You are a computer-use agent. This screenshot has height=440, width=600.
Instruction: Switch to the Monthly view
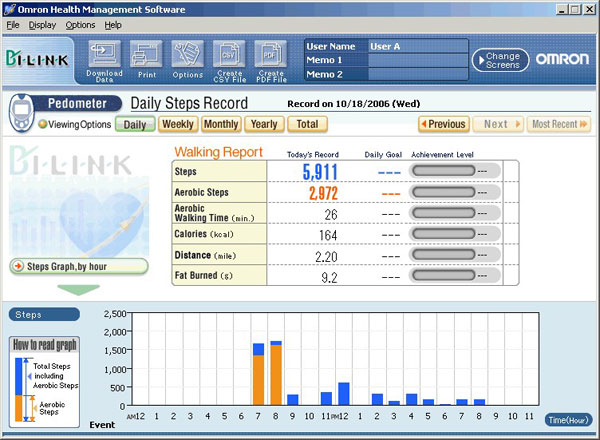(x=221, y=124)
